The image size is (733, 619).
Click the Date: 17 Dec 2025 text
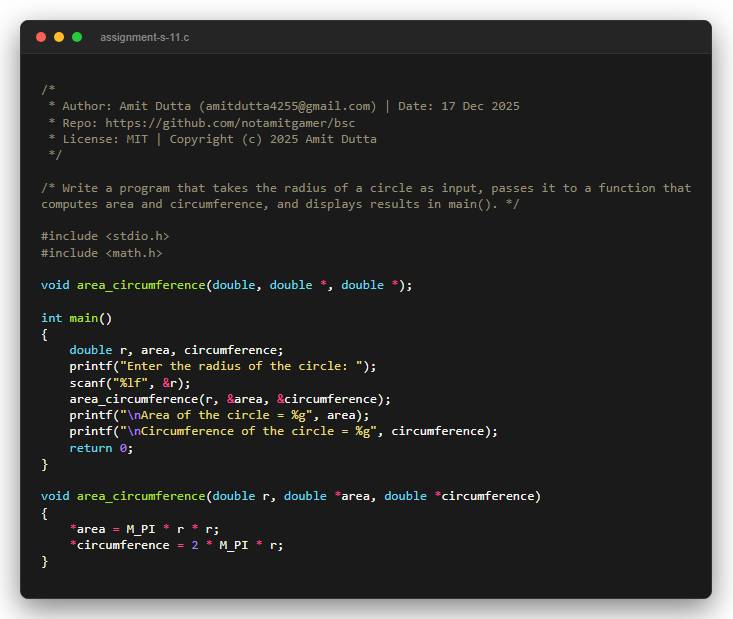(459, 106)
